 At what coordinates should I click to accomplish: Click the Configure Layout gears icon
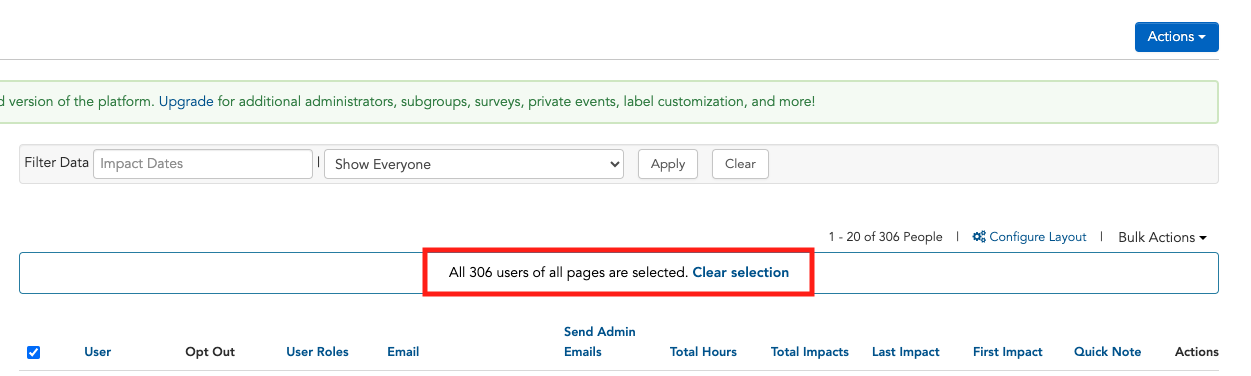[x=980, y=237]
